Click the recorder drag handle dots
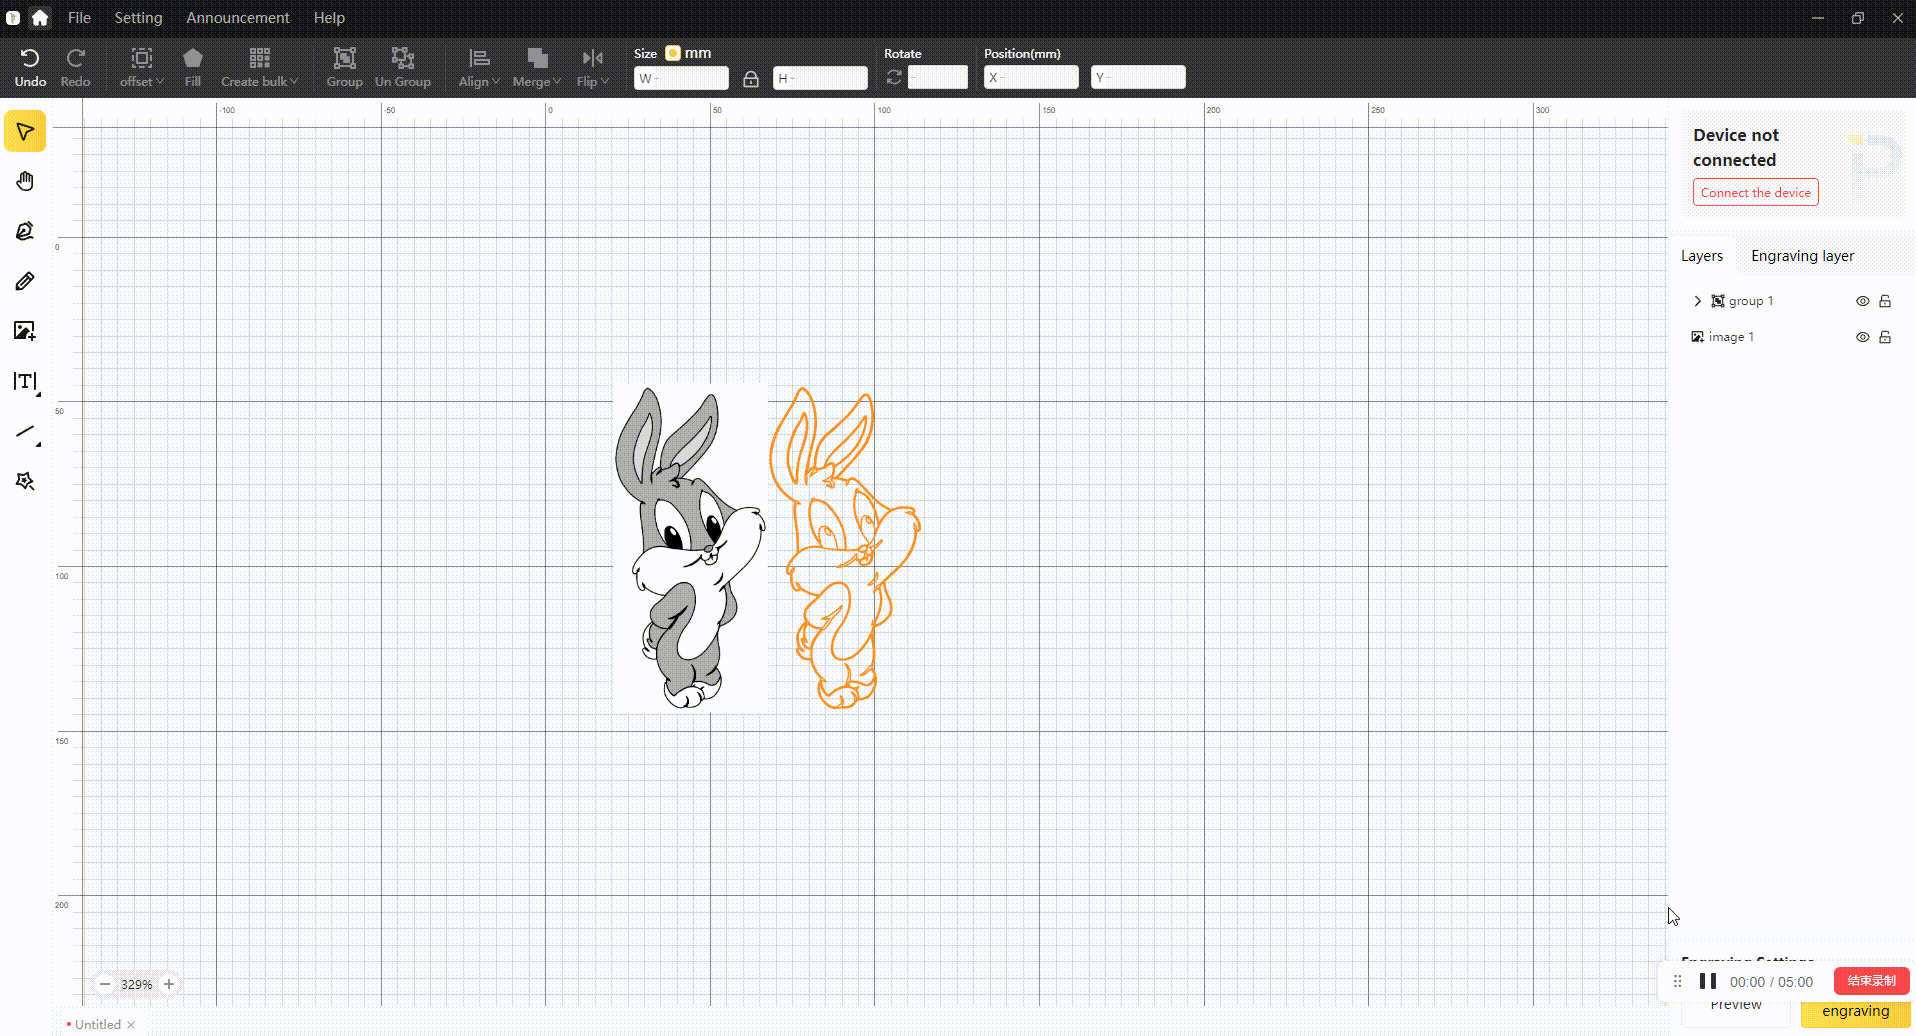The width and height of the screenshot is (1916, 1036). [1678, 981]
